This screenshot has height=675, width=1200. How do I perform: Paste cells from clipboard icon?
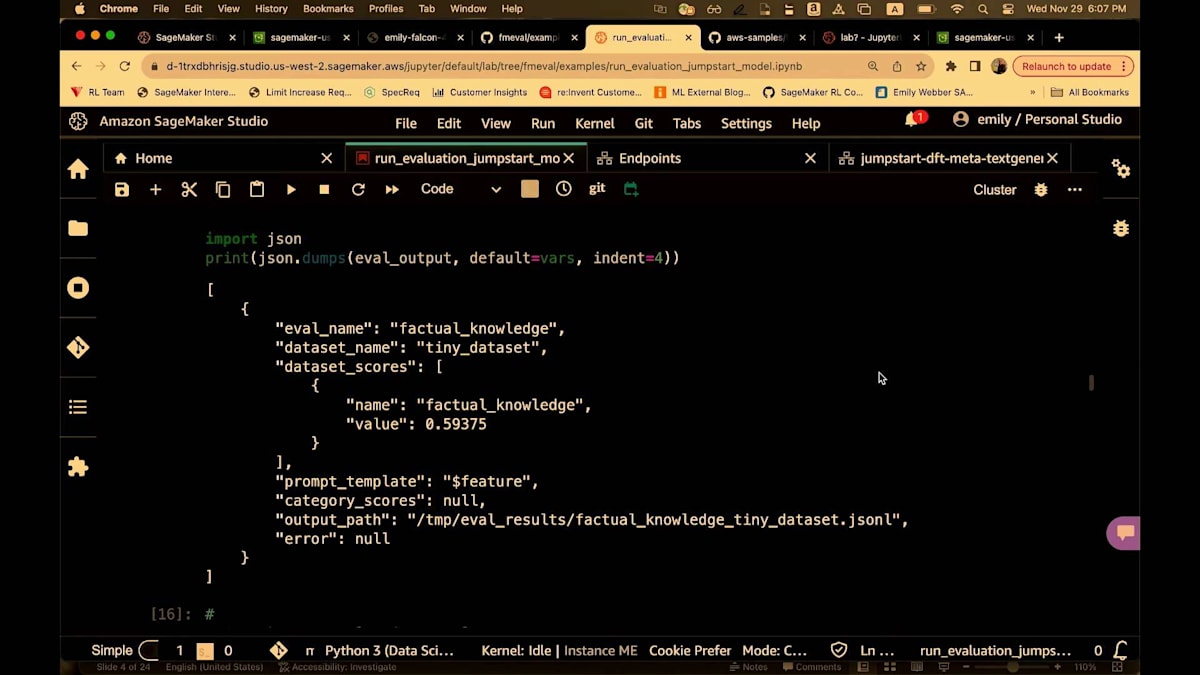(257, 189)
